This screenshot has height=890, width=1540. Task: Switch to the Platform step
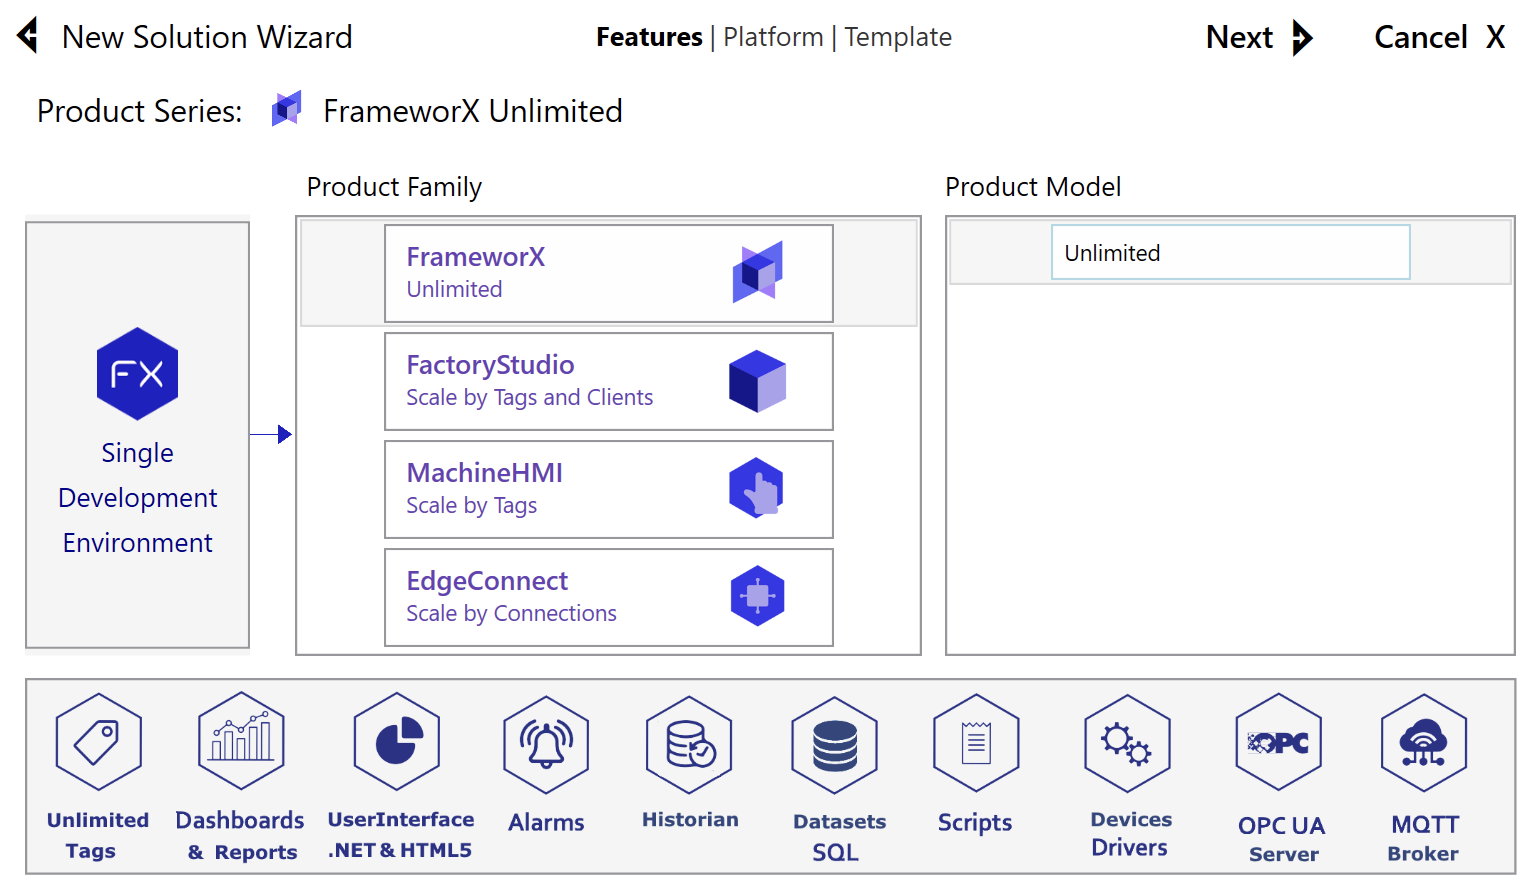[x=773, y=37]
